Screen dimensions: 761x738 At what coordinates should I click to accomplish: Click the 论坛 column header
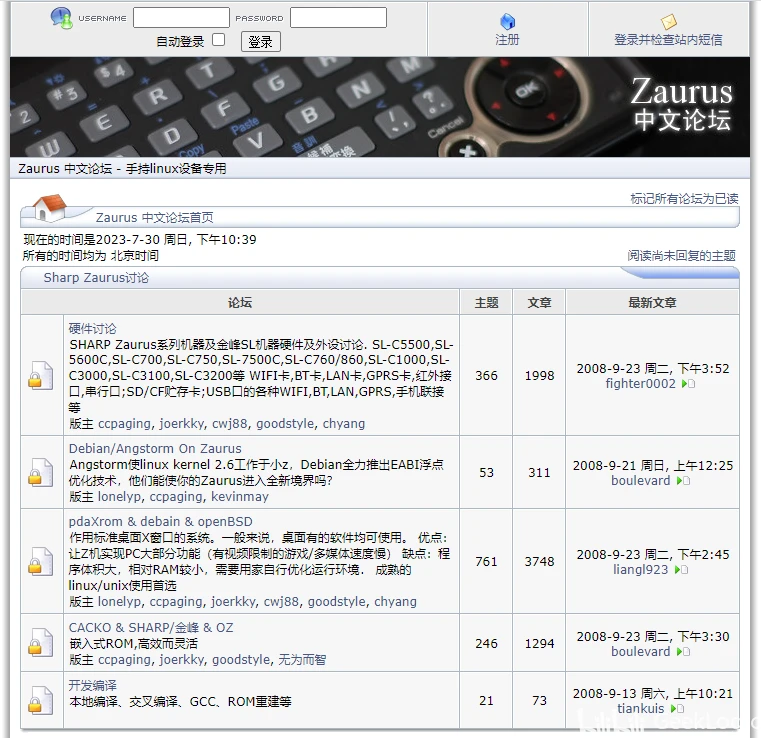point(240,302)
